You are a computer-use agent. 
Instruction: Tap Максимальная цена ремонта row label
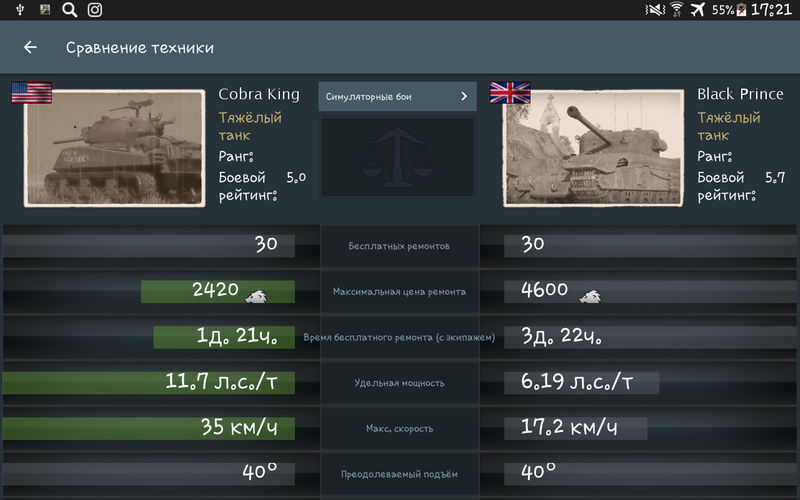(399, 292)
